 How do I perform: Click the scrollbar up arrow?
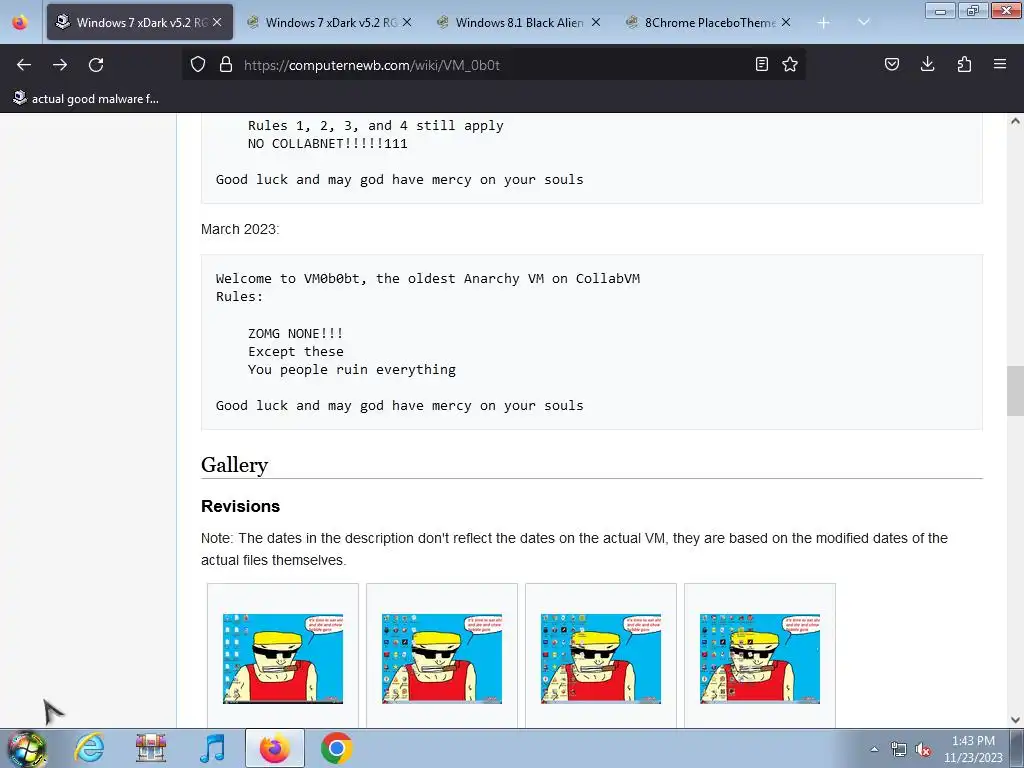1015,121
